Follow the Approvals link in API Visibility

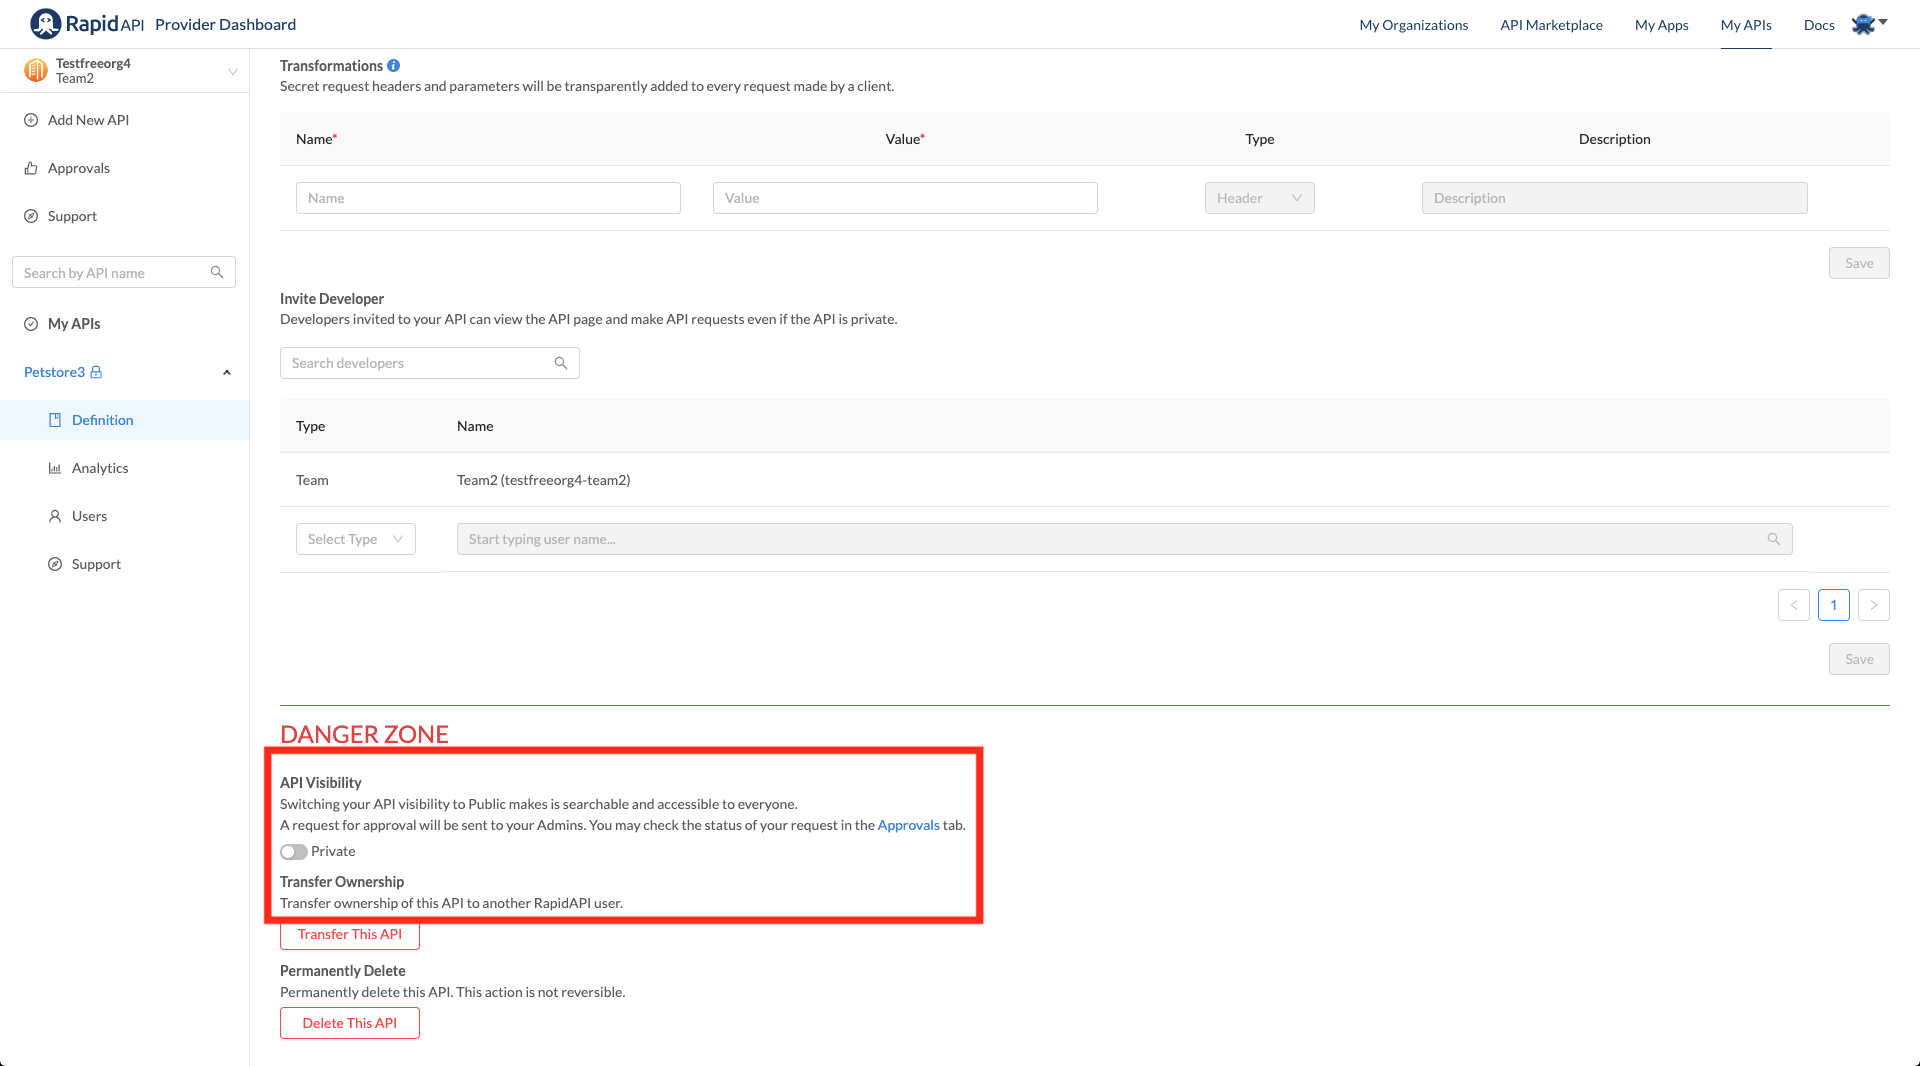pyautogui.click(x=908, y=825)
